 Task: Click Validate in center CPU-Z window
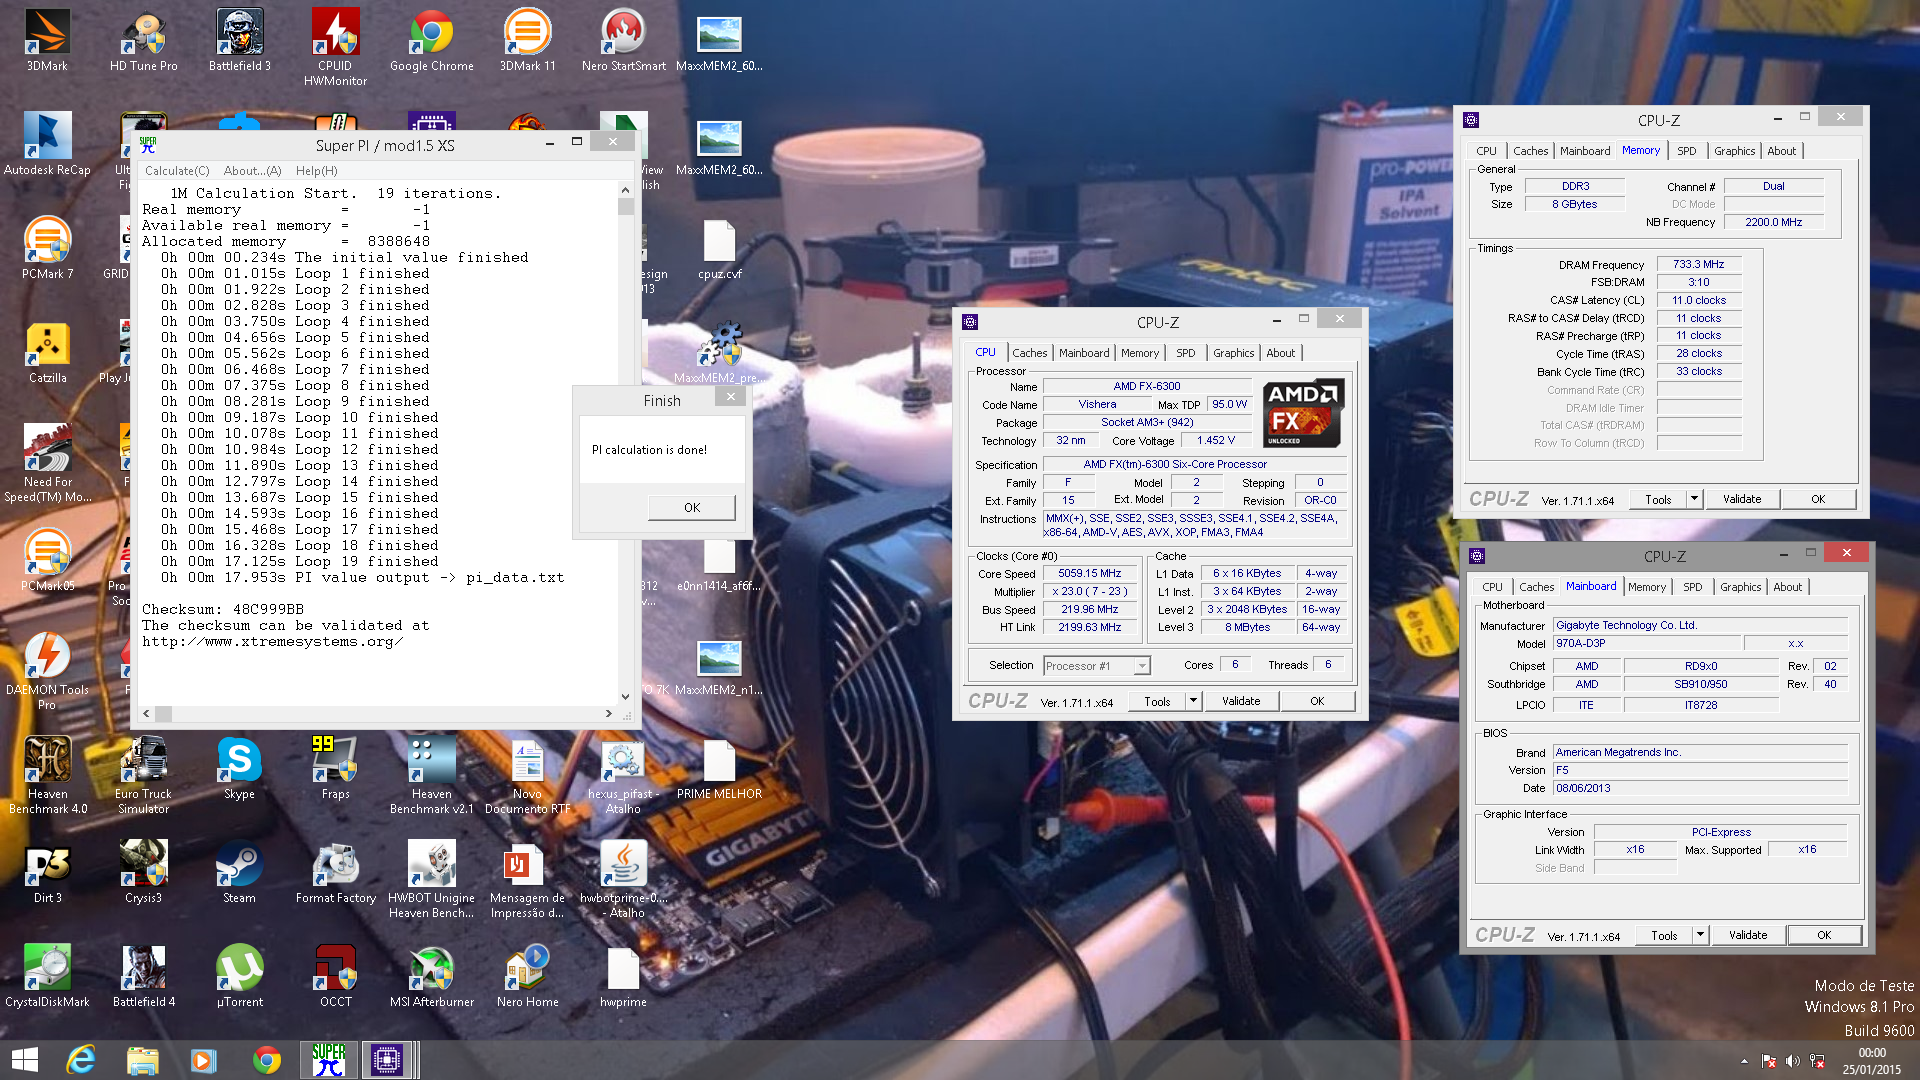point(1240,701)
